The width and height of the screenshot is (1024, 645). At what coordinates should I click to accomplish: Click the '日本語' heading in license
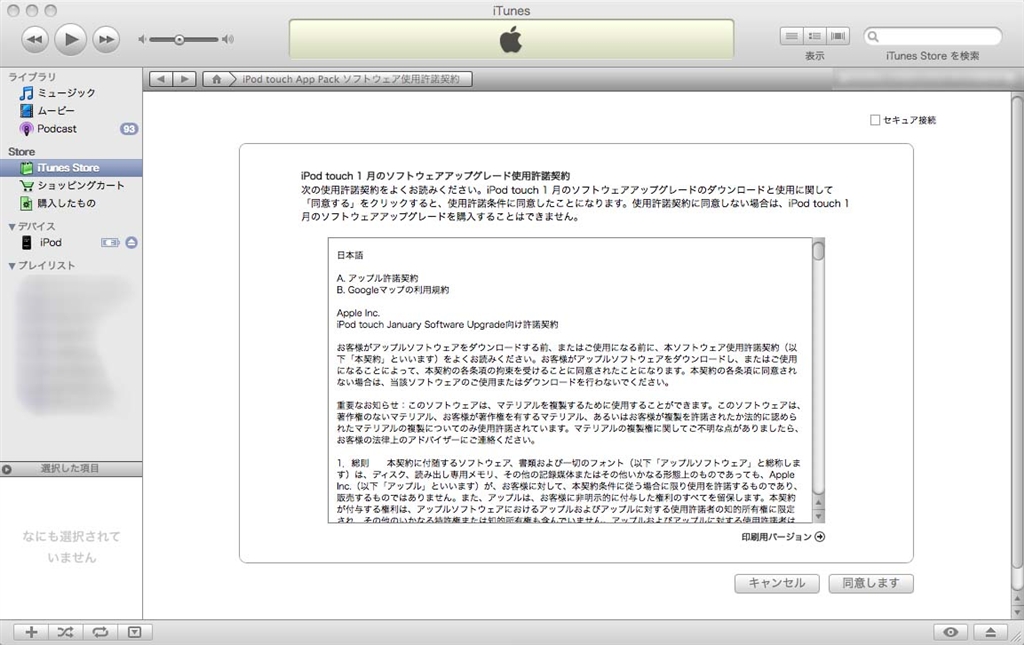[x=349, y=255]
